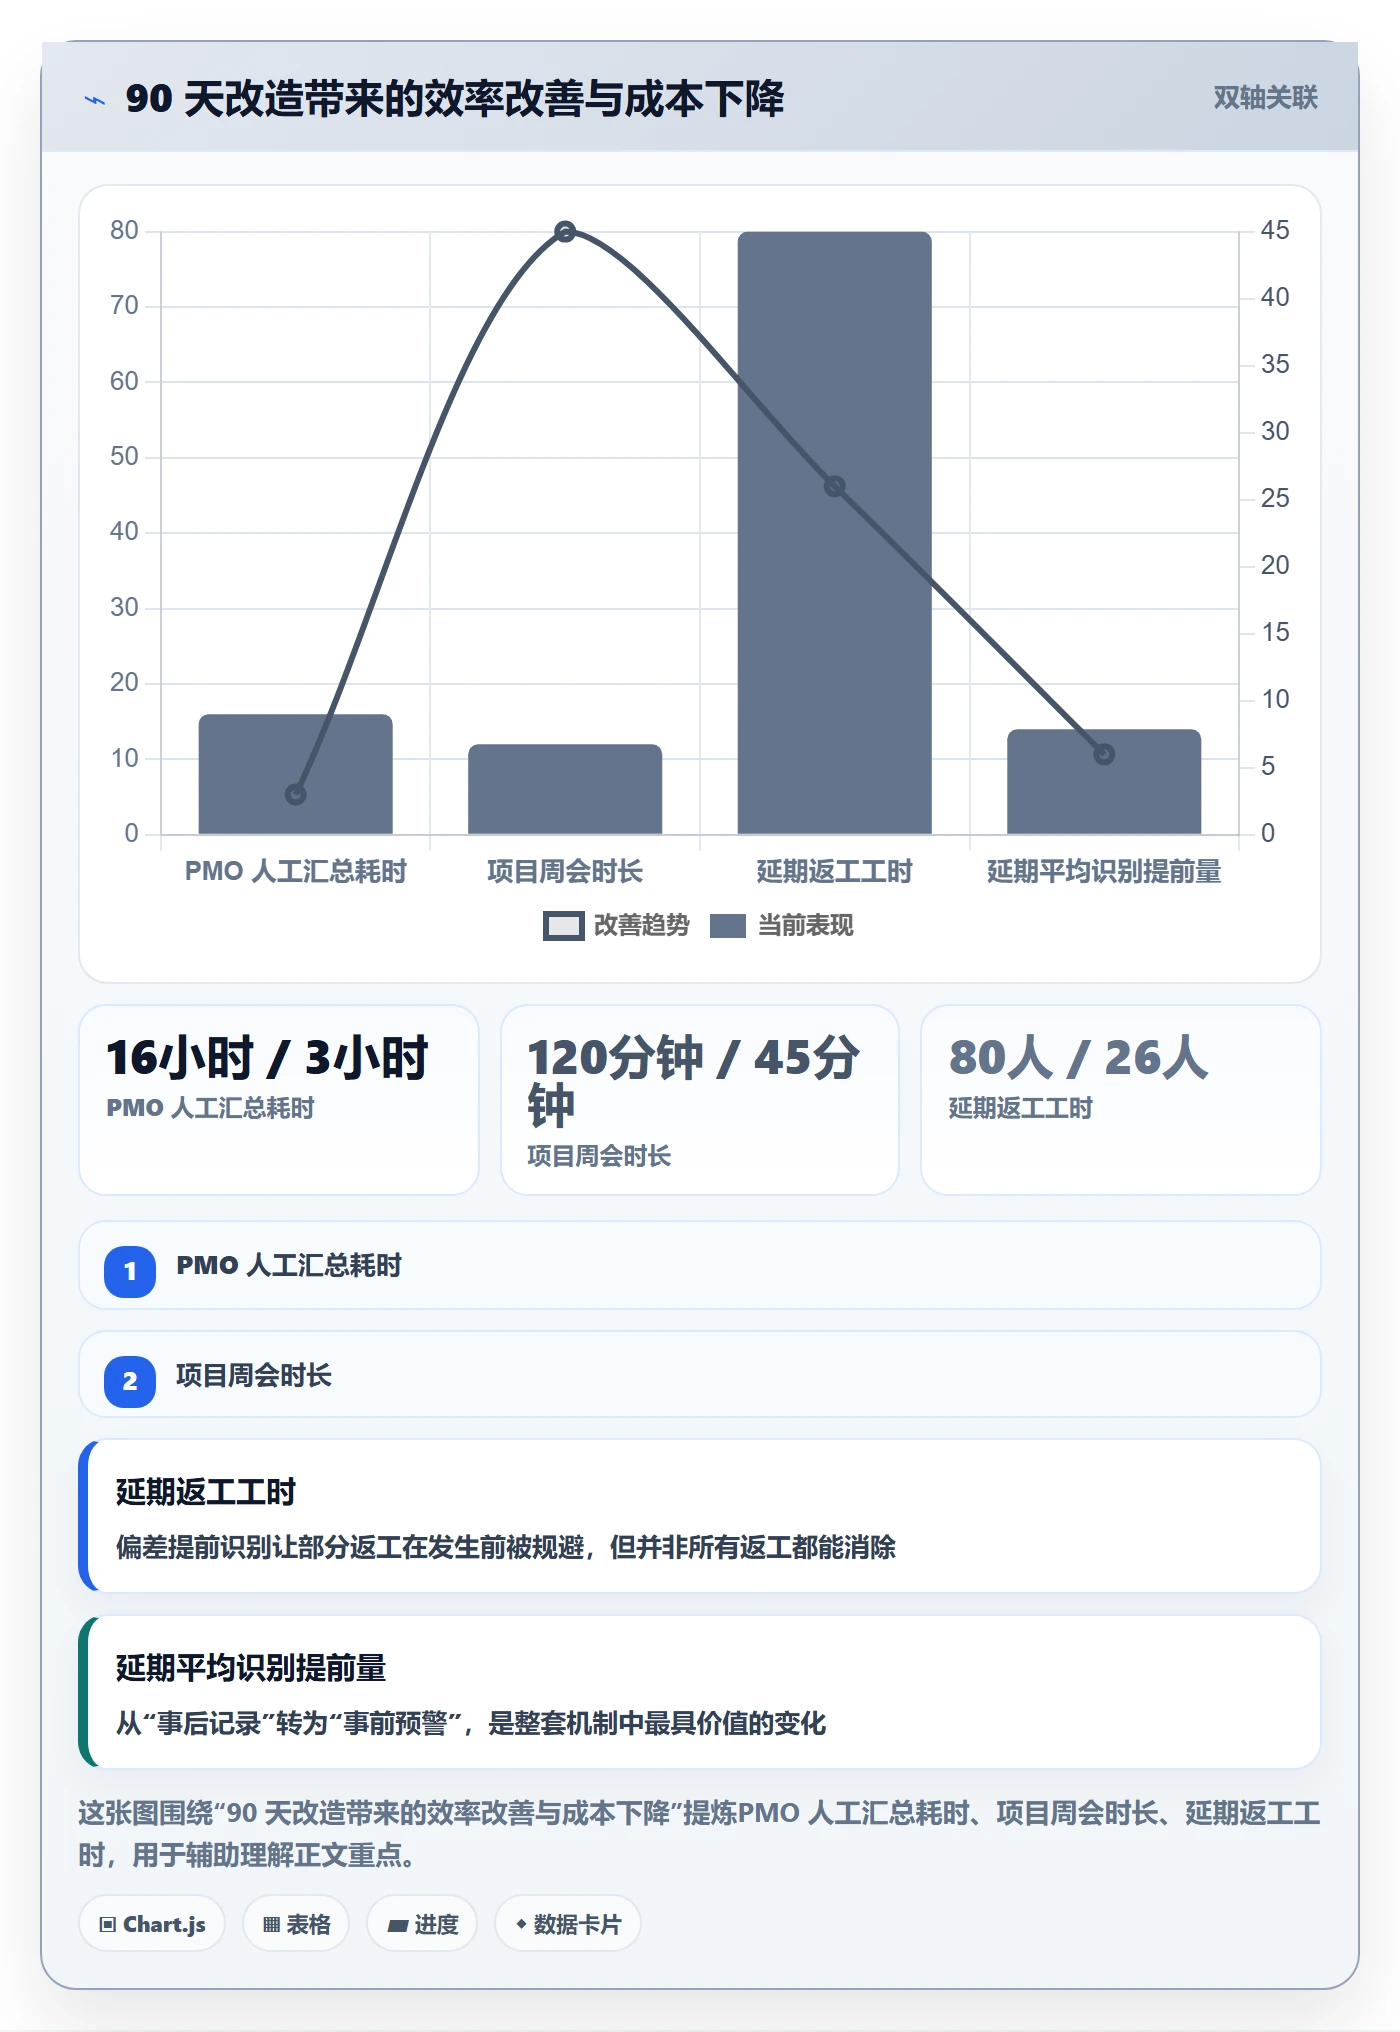Image resolution: width=1400 pixels, height=2032 pixels.
Task: Open the 120分钟 / 45分钟 data card
Action: [700, 1100]
